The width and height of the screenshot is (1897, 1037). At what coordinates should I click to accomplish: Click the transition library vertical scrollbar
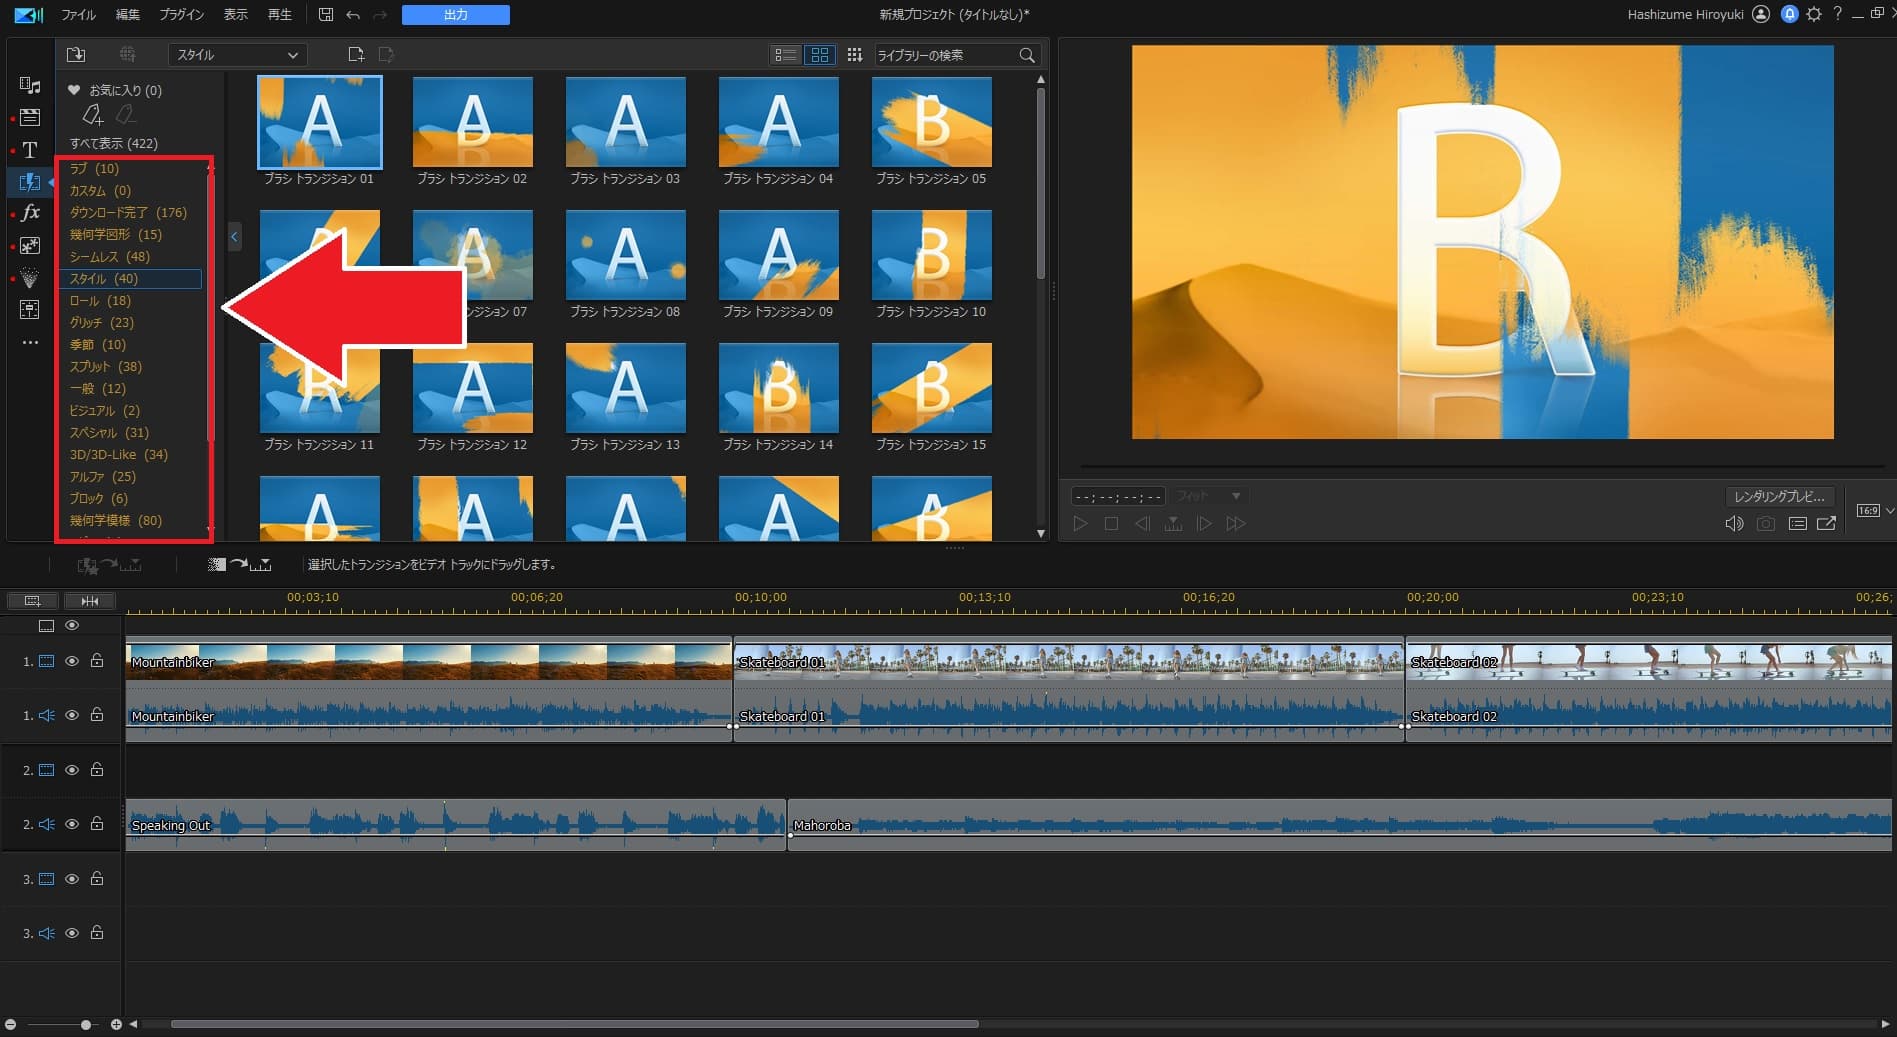1041,183
